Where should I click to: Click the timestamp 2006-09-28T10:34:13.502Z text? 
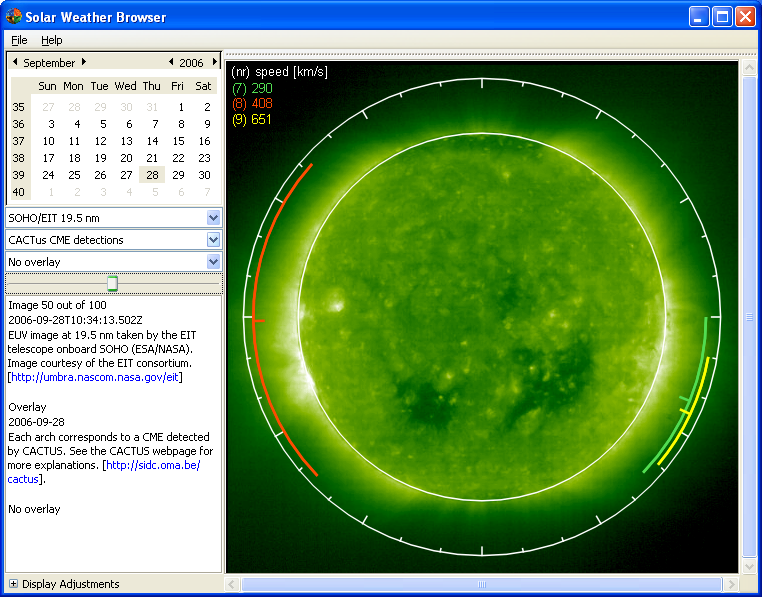pyautogui.click(x=75, y=320)
